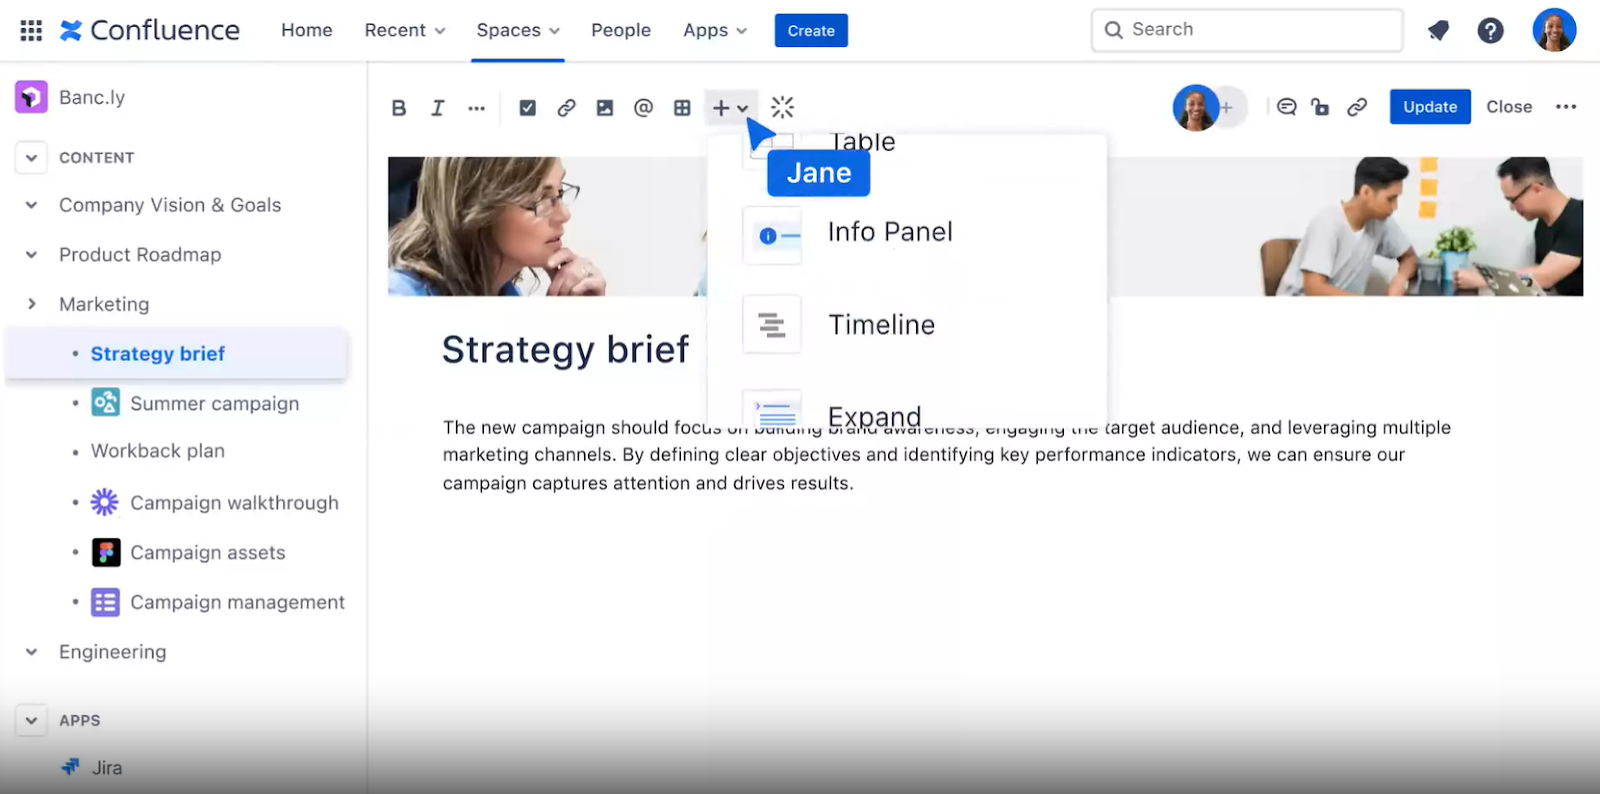The width and height of the screenshot is (1600, 794).
Task: Open the Spaces dropdown
Action: point(518,30)
